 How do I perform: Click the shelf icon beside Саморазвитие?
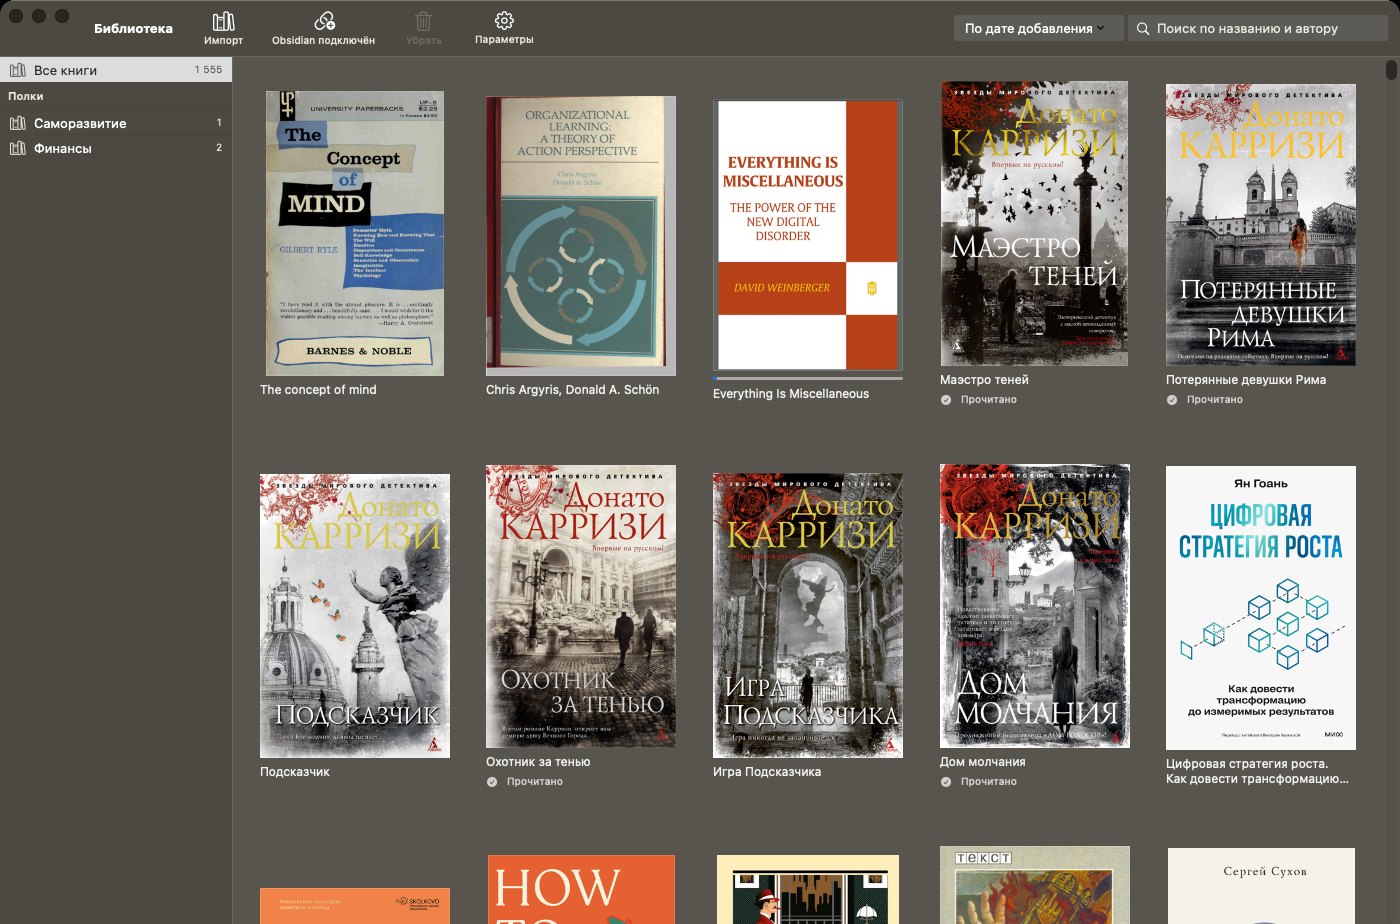click(17, 123)
